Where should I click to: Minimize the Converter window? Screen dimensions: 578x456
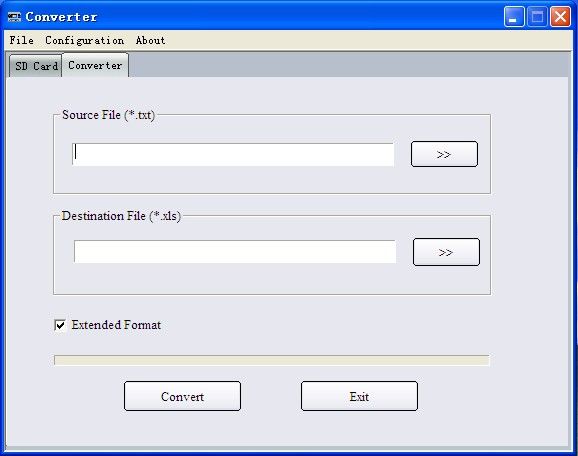(x=514, y=17)
